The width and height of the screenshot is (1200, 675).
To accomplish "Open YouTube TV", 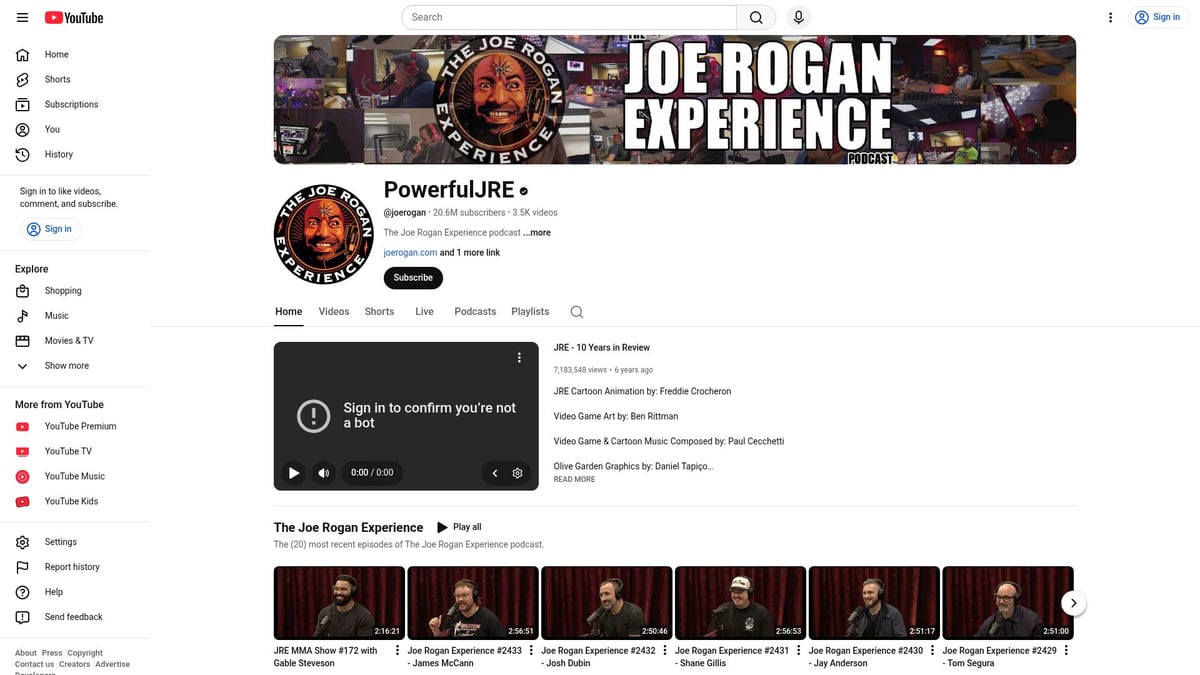I will (x=75, y=451).
